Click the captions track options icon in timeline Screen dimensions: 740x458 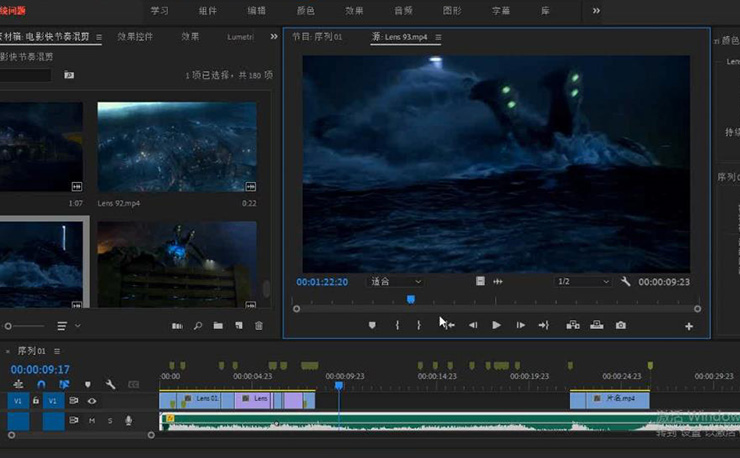134,384
